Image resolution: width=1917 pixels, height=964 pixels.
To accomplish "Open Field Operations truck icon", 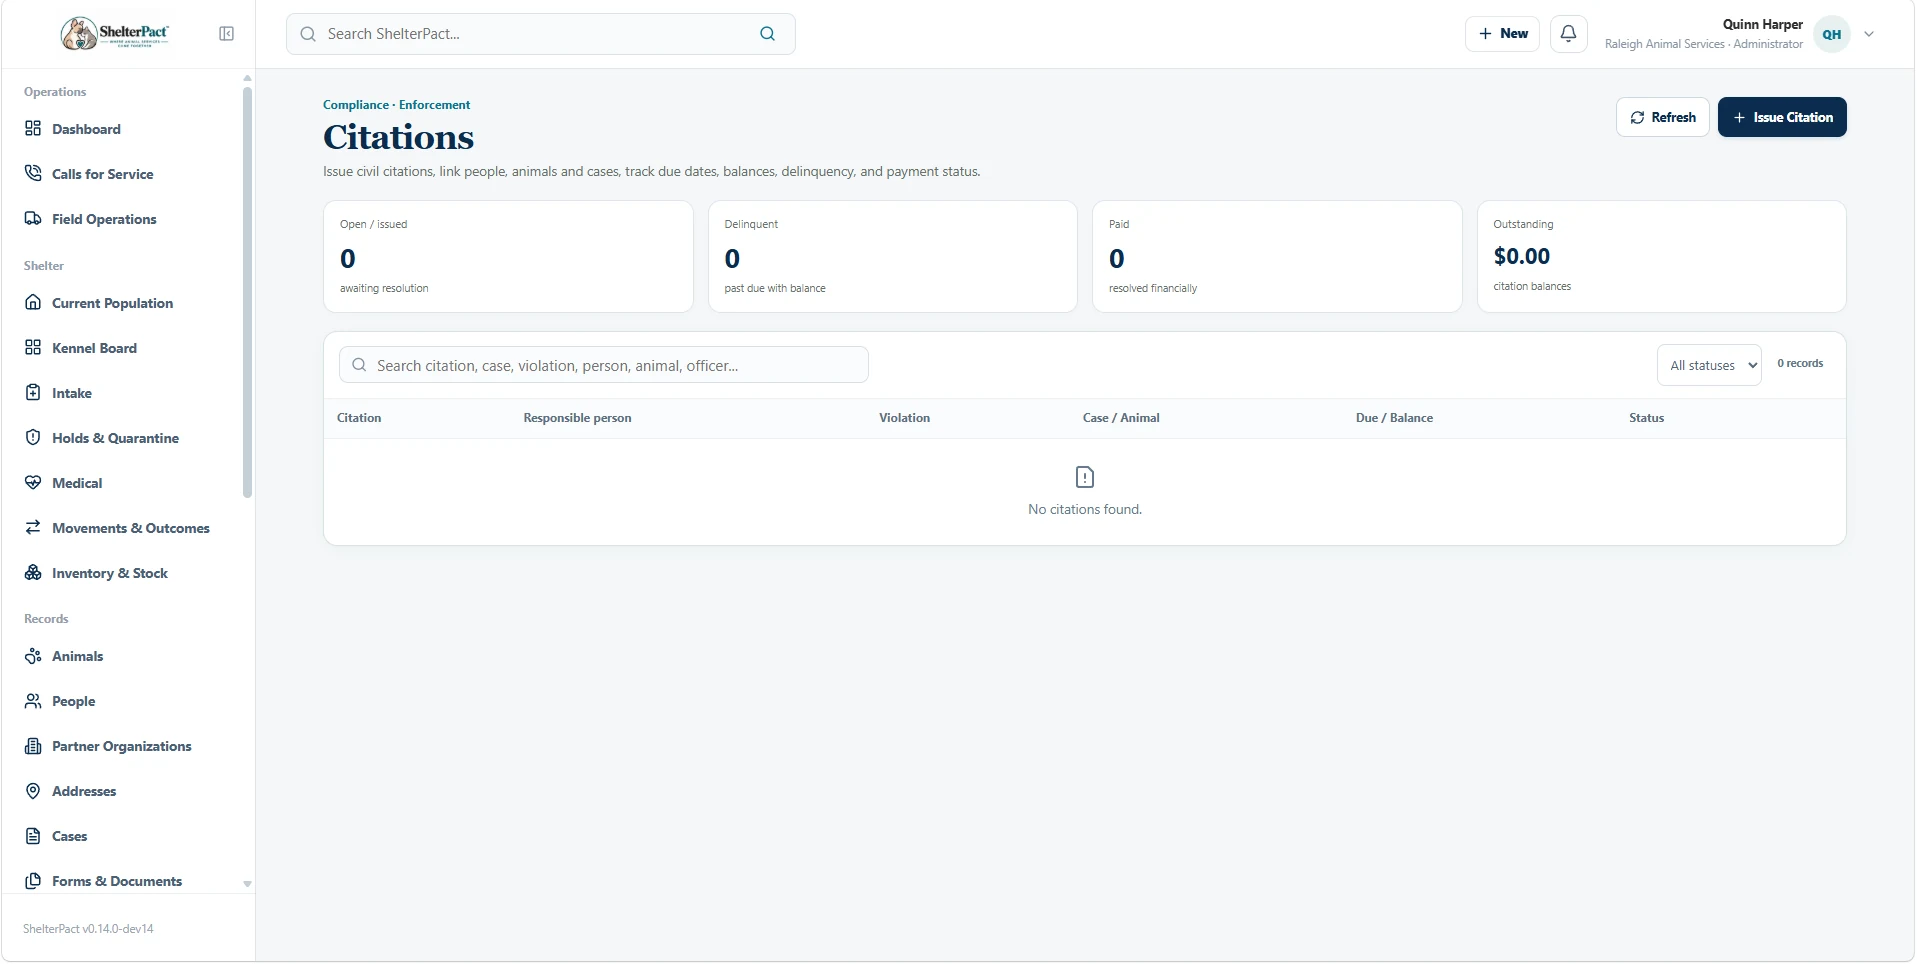I will coord(33,218).
